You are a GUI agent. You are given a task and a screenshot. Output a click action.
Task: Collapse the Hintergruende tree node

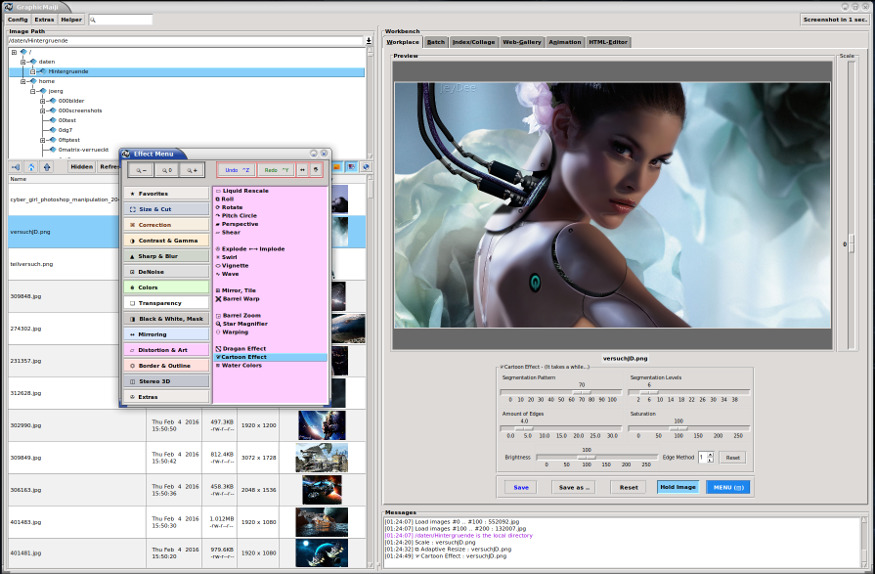[x=32, y=71]
